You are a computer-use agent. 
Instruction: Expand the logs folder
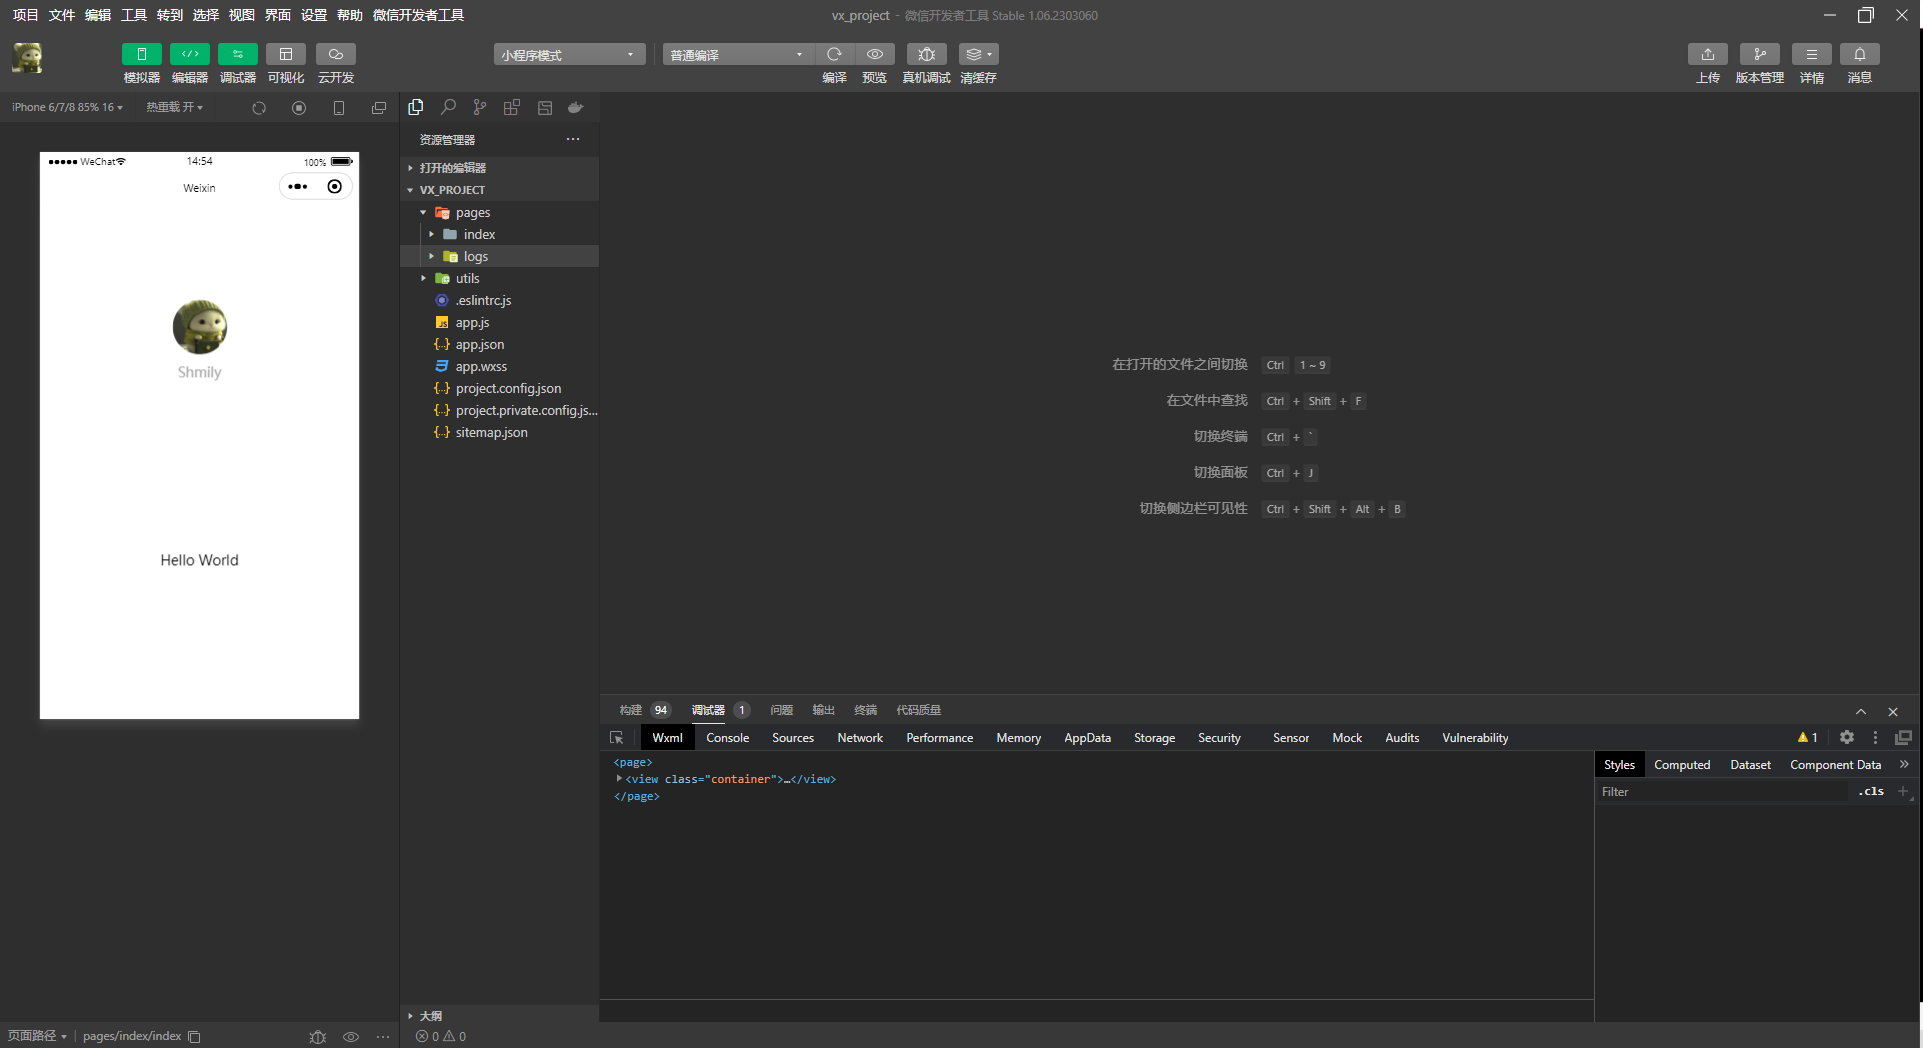pyautogui.click(x=500, y=257)
